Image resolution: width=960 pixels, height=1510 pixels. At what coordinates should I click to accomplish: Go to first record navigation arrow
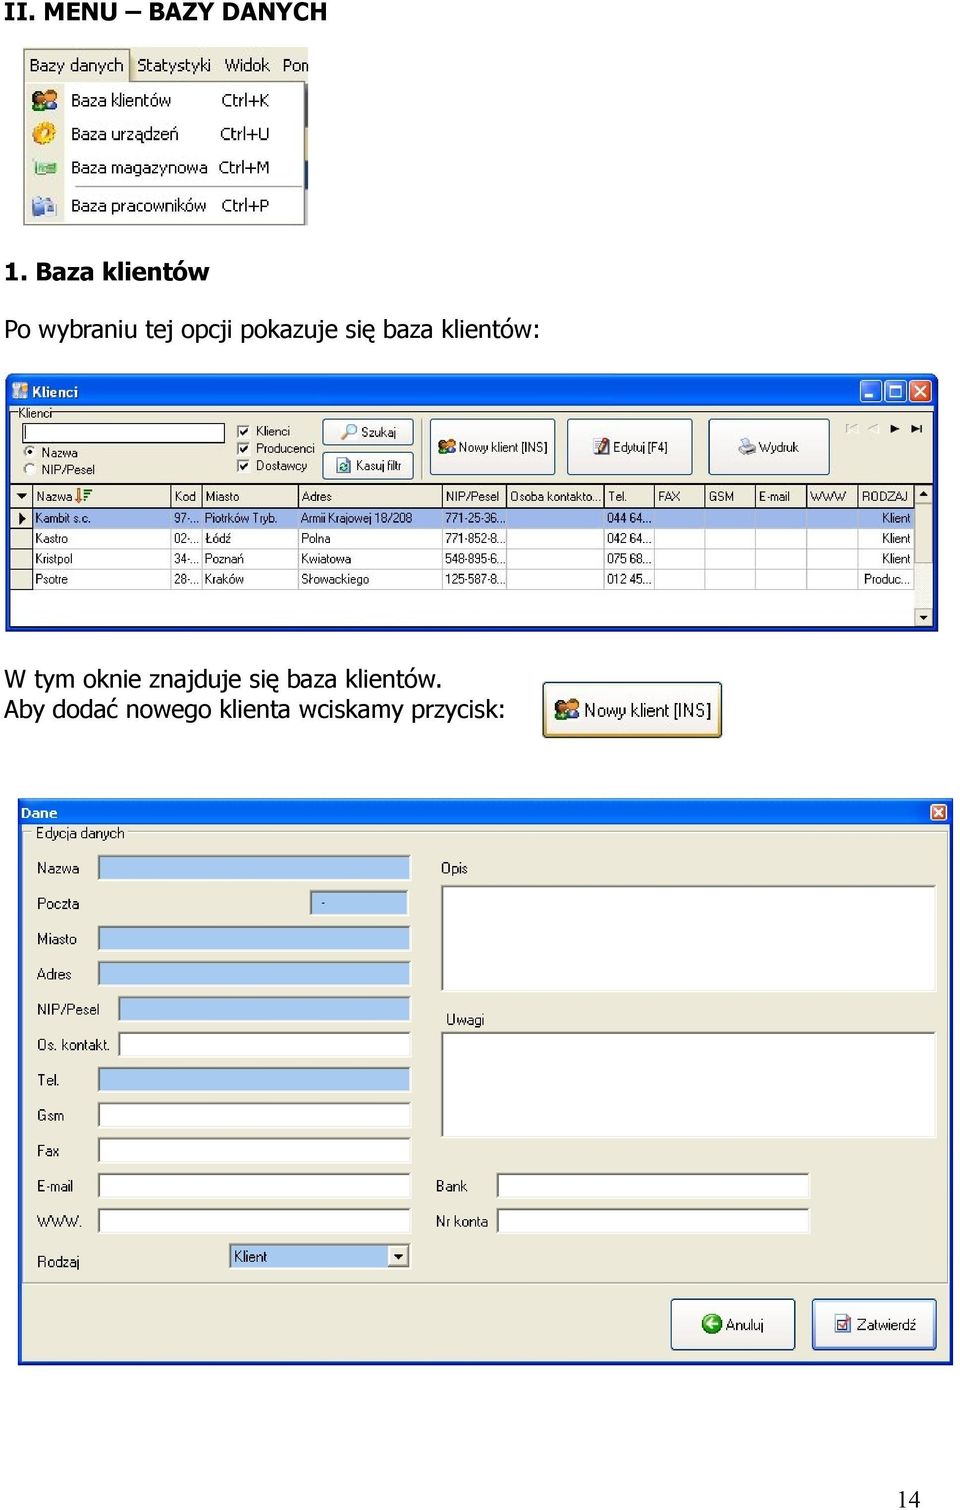(x=852, y=428)
